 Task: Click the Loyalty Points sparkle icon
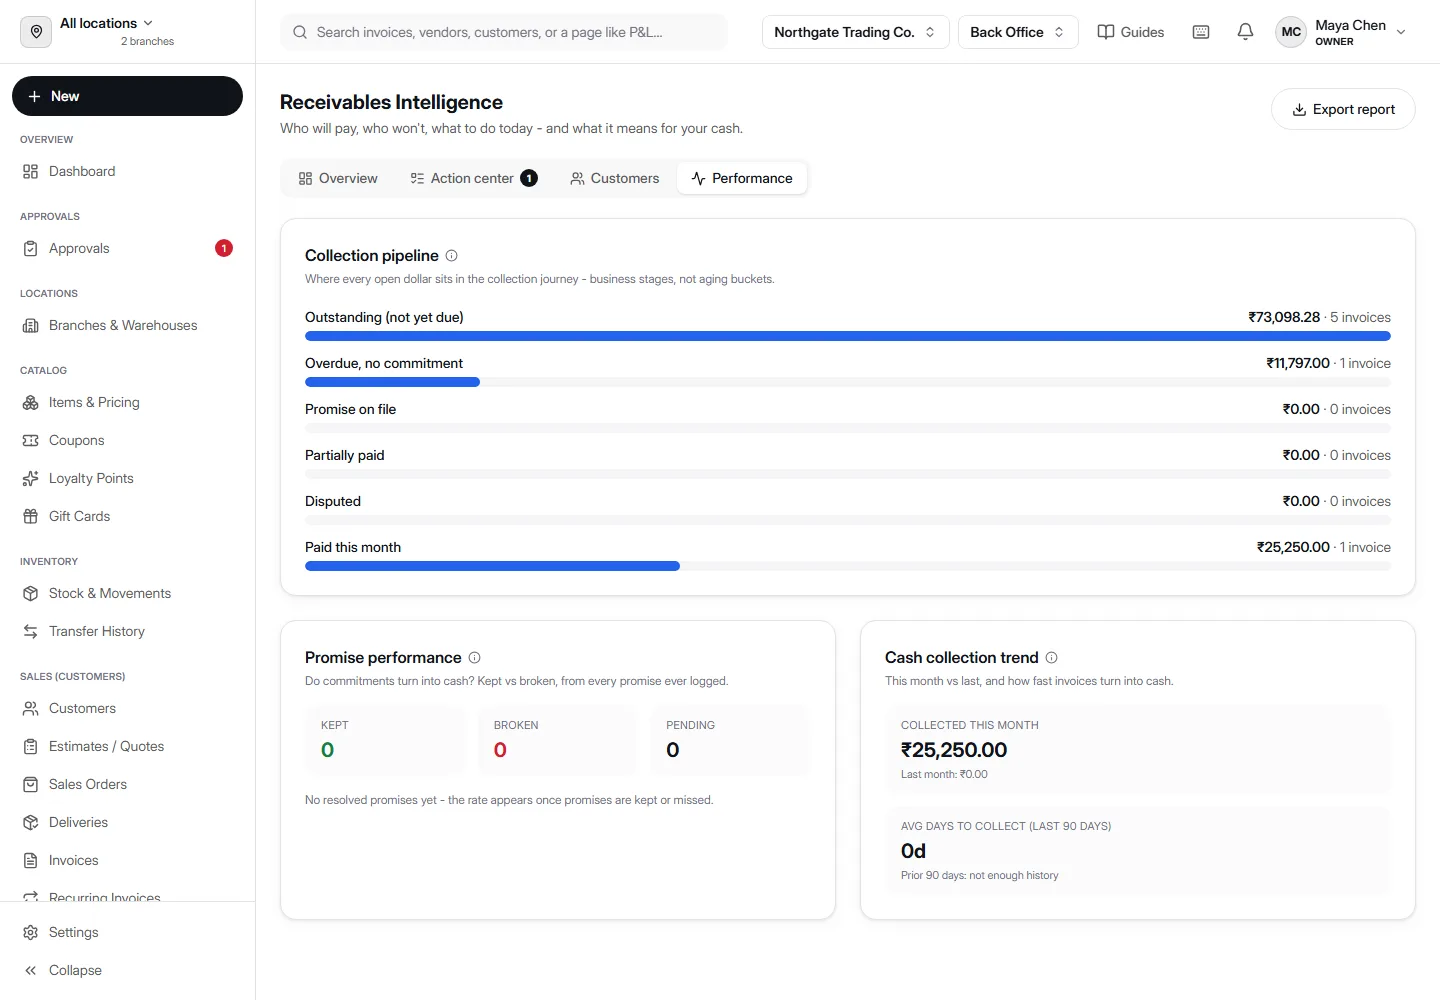[31, 479]
